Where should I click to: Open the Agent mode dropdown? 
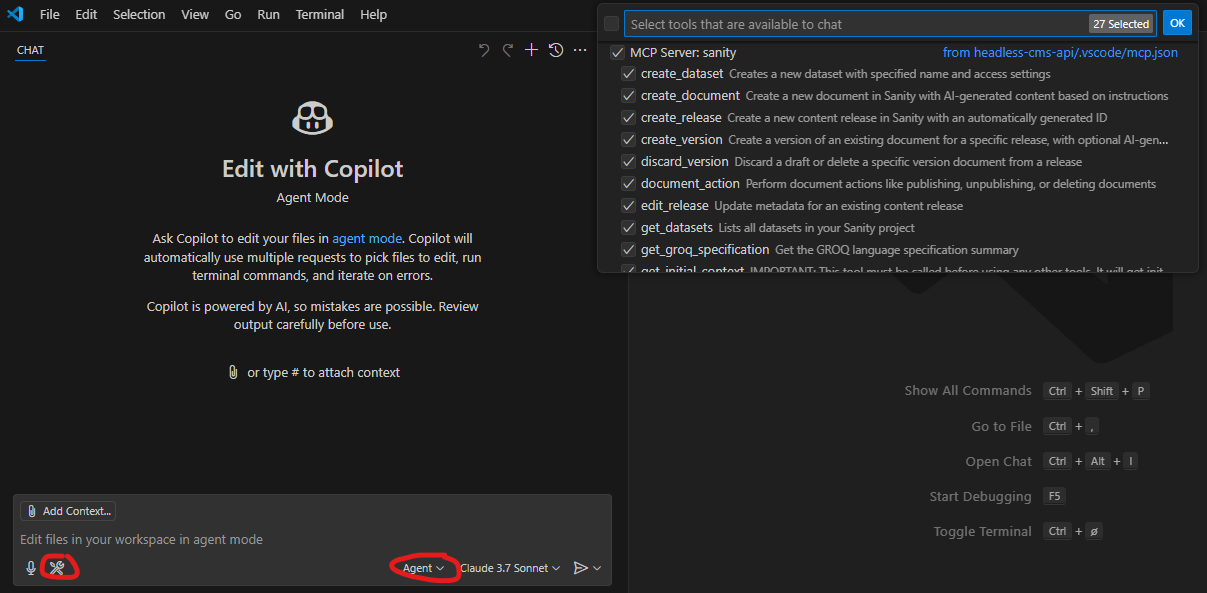pos(424,567)
